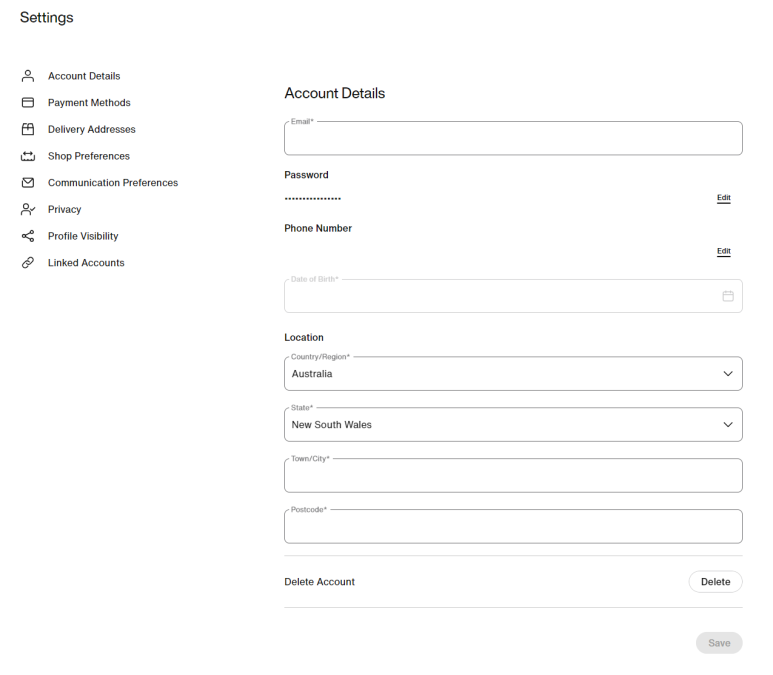Open Communication Preferences section
This screenshot has width=773, height=675.
click(113, 183)
